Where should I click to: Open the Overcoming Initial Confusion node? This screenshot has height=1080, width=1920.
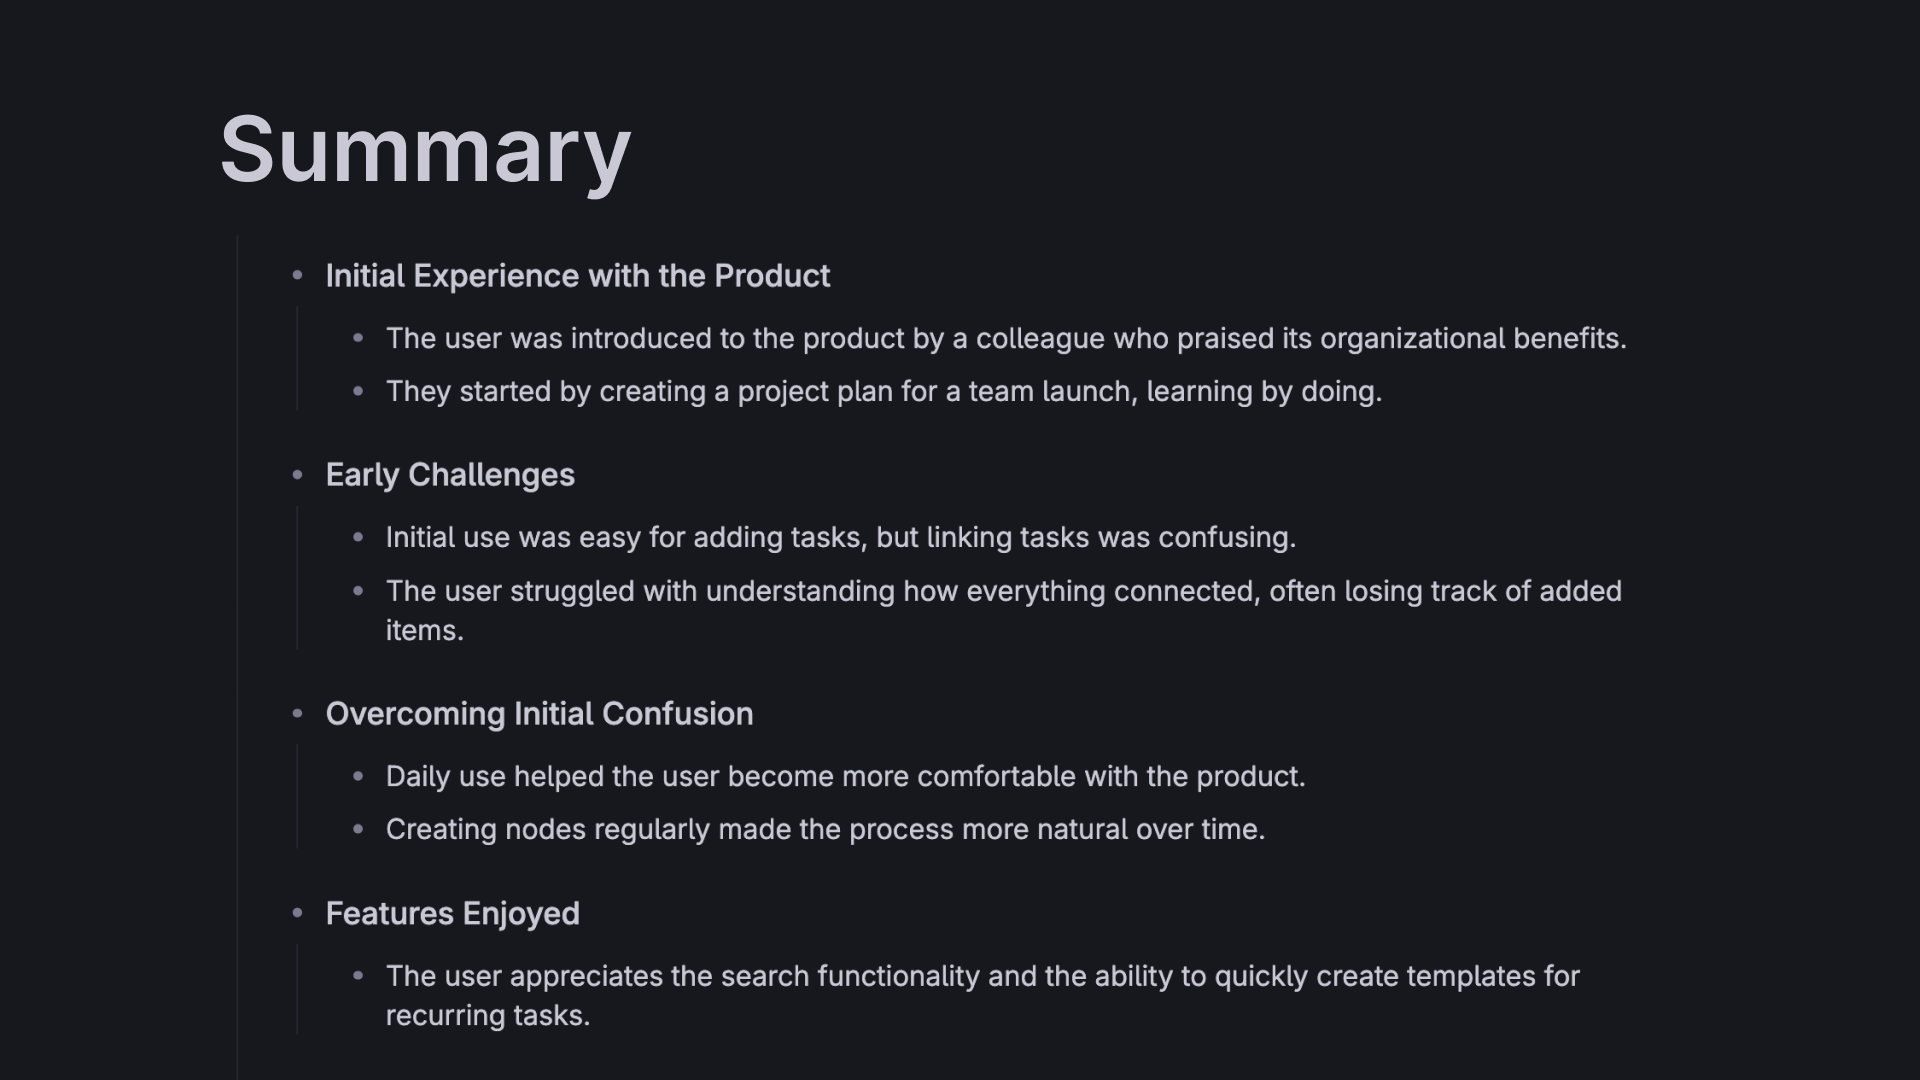point(539,714)
